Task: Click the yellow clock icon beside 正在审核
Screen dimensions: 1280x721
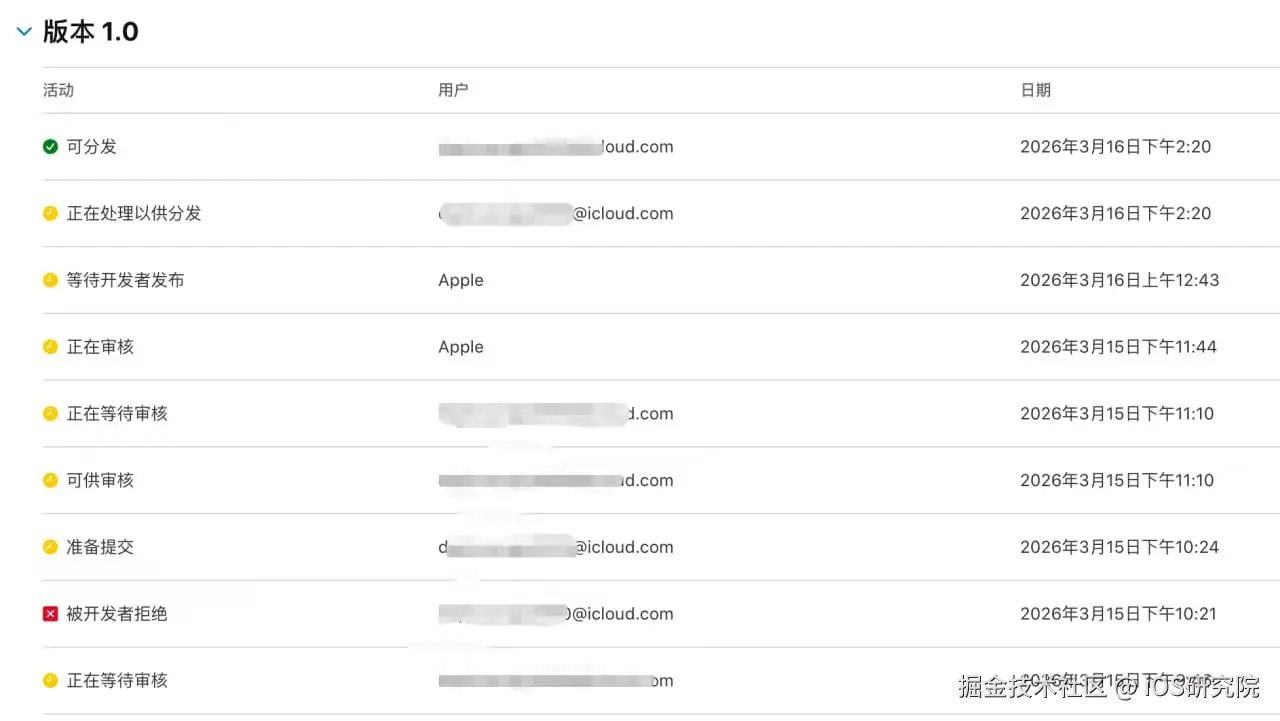Action: [x=50, y=347]
